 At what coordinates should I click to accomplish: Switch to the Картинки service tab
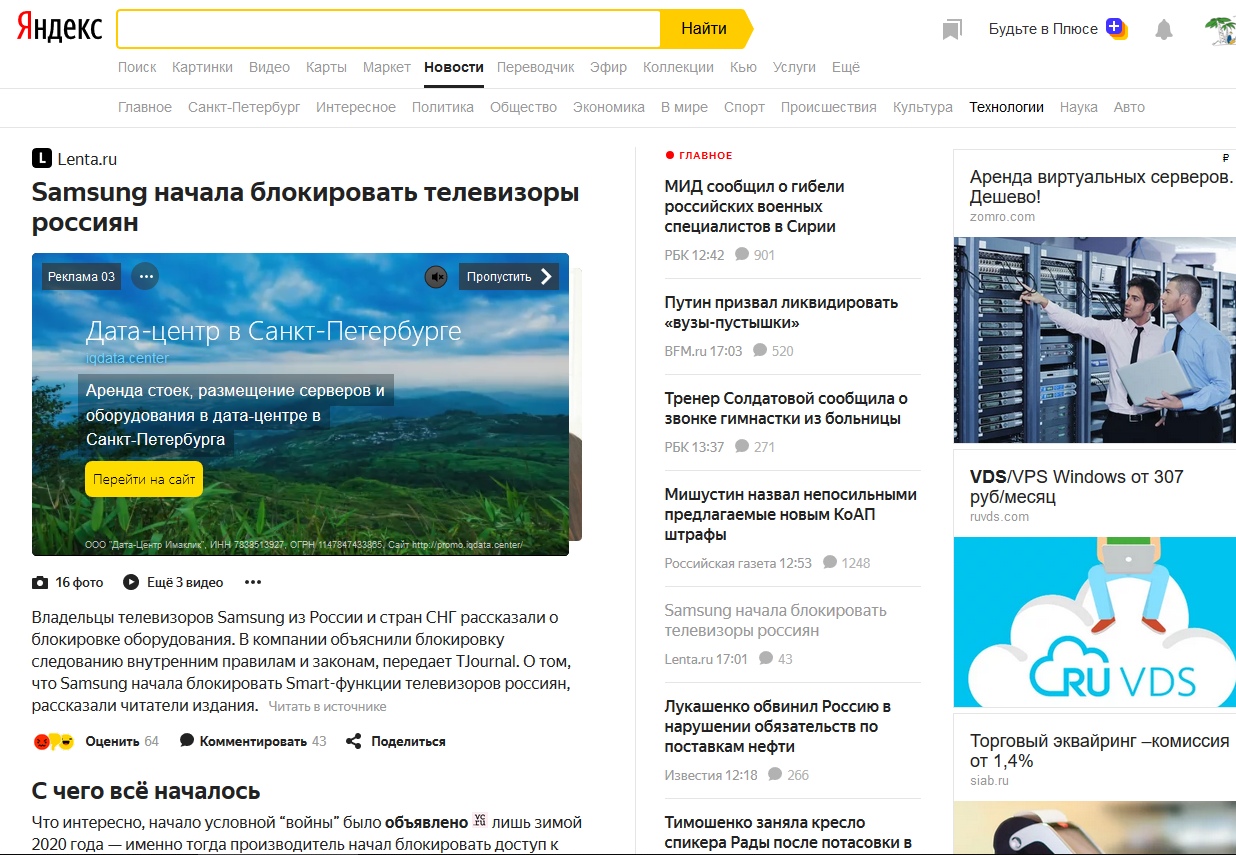tap(202, 67)
